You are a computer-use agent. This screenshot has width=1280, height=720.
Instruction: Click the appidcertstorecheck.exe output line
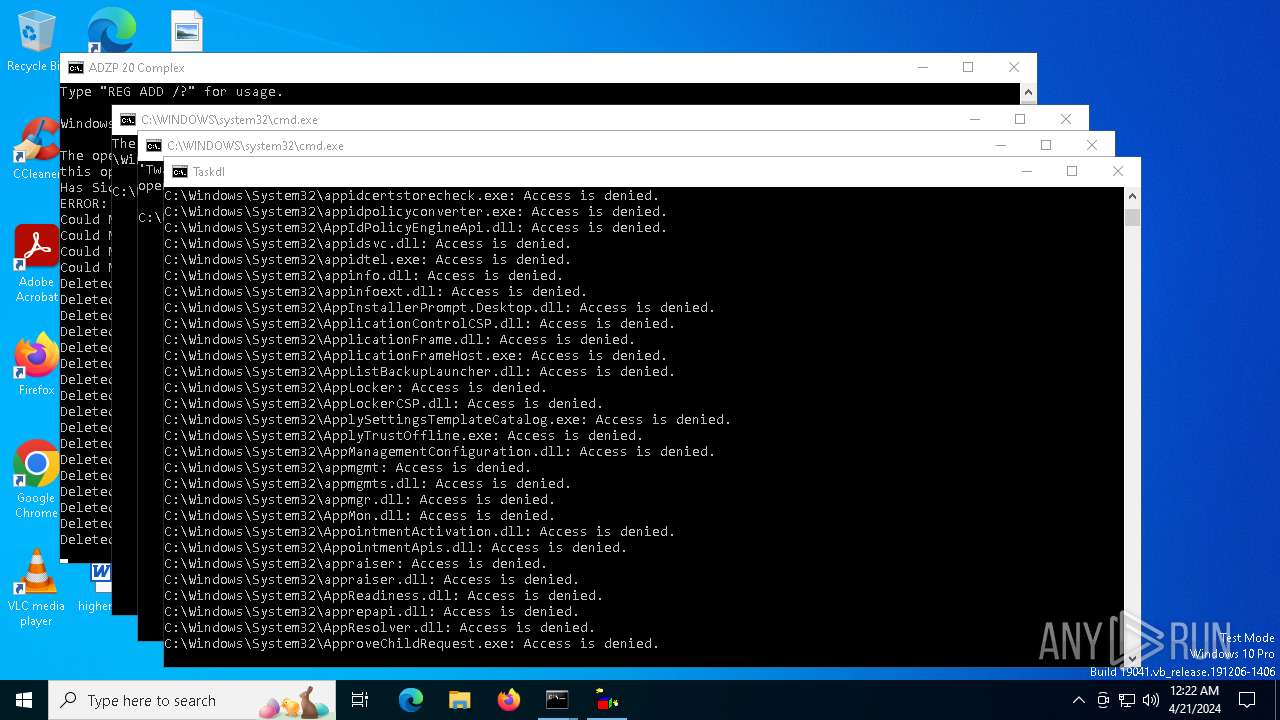click(x=412, y=195)
